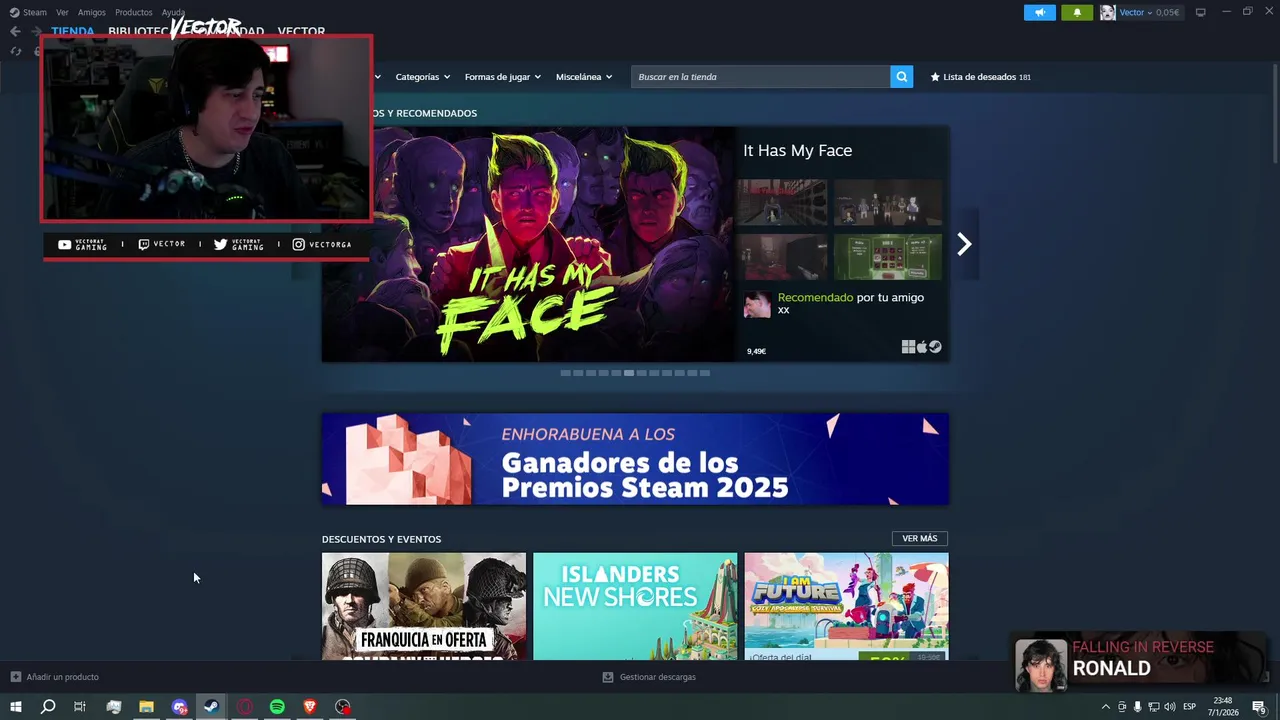Select the first carousel page dot

click(x=565, y=373)
